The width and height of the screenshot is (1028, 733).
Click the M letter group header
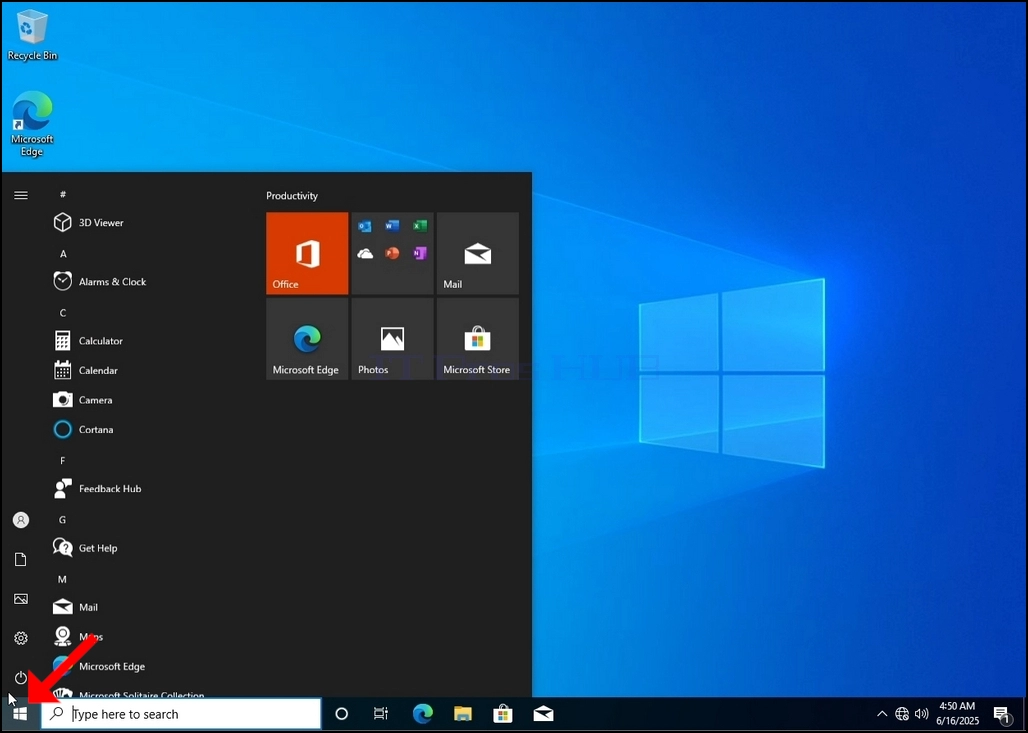(62, 579)
